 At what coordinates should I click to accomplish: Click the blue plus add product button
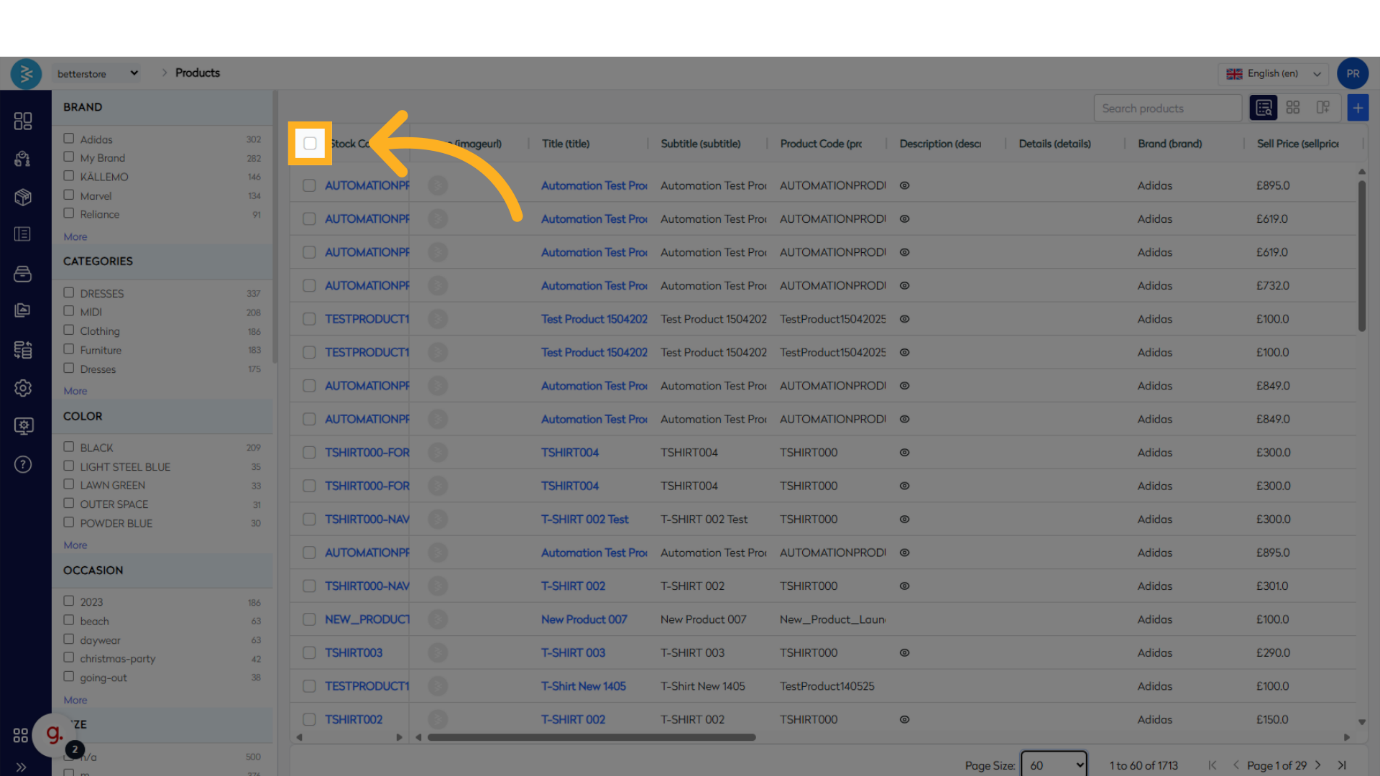pyautogui.click(x=1357, y=108)
